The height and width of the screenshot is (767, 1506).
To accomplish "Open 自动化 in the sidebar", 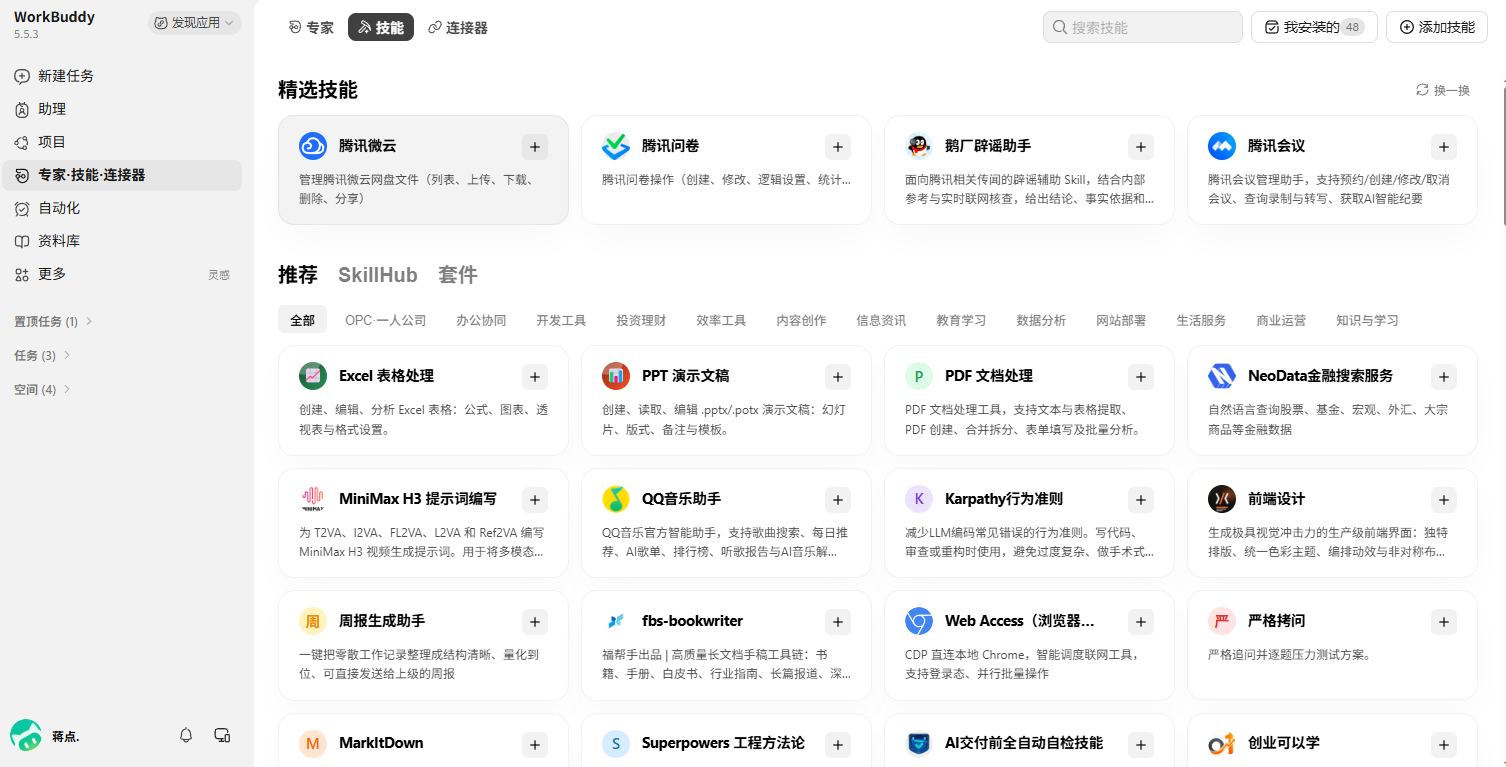I will click(x=122, y=208).
